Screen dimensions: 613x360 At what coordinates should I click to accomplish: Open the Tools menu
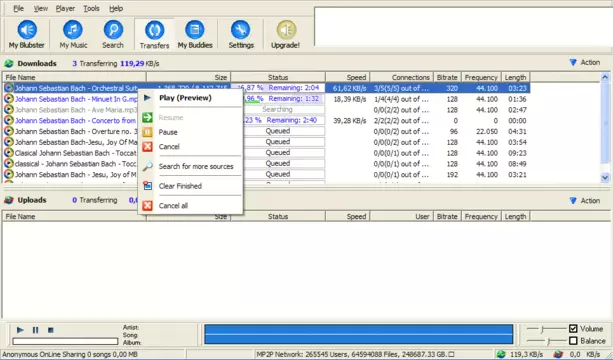[x=91, y=8]
